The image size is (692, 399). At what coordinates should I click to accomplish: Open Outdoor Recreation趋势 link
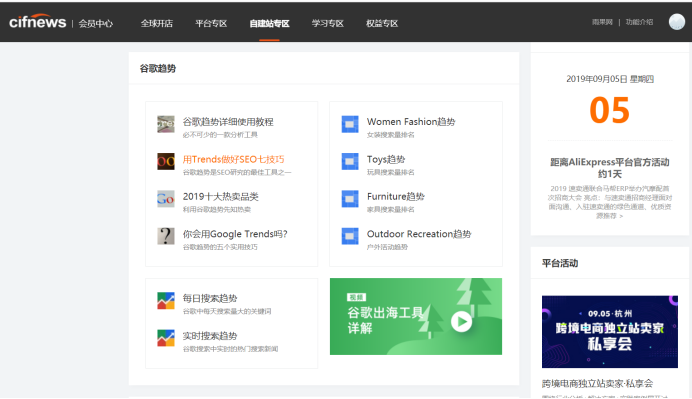pos(419,234)
